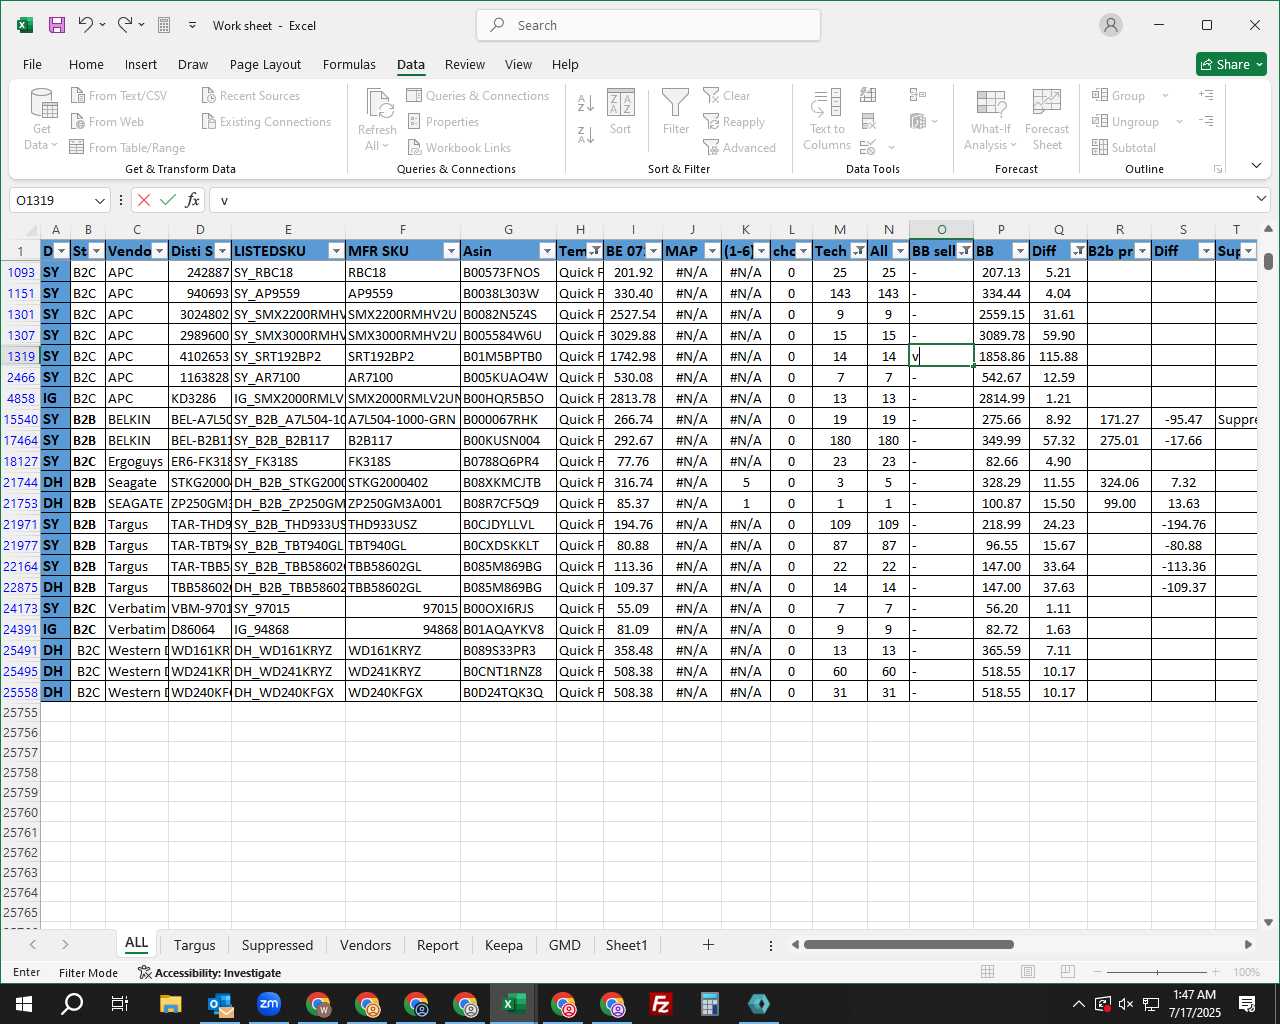Click the Redo arrow icon
The height and width of the screenshot is (1024, 1280).
(124, 25)
